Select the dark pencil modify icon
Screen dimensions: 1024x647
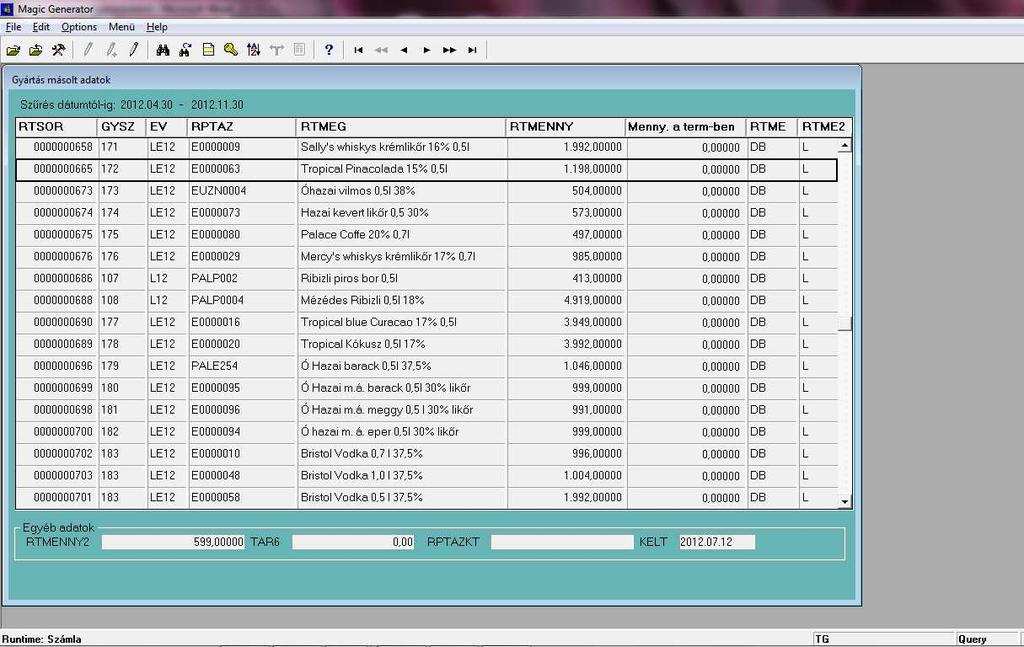[x=134, y=50]
